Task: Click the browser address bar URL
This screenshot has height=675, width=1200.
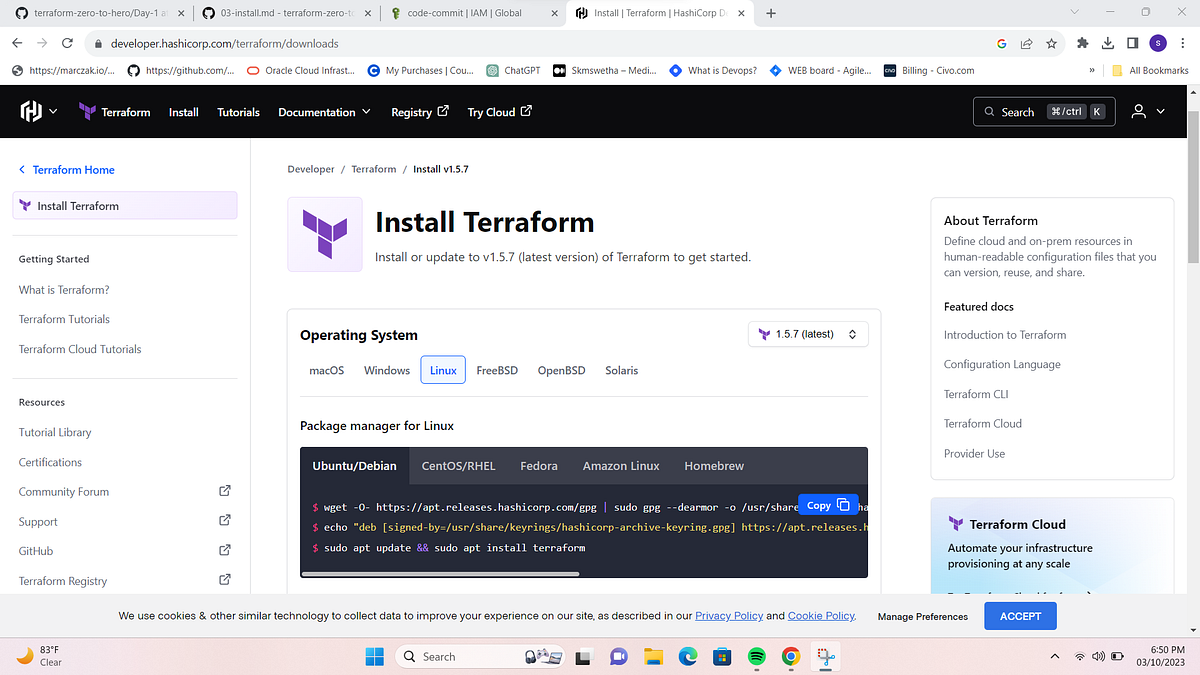Action: point(224,44)
